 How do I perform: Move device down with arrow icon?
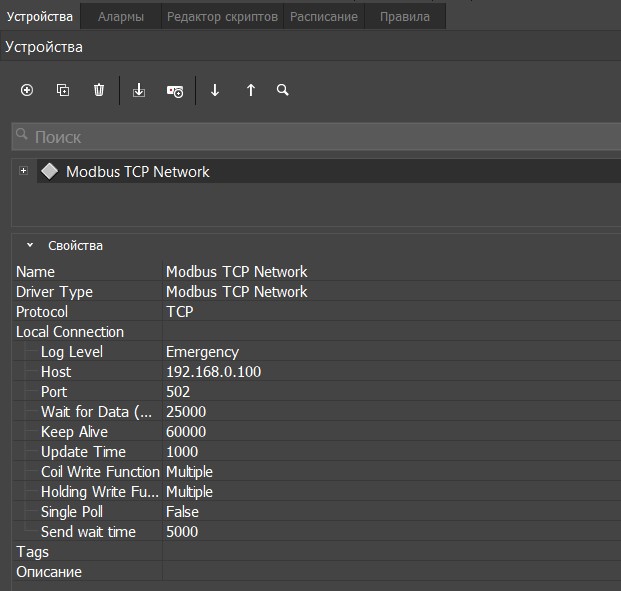(215, 90)
